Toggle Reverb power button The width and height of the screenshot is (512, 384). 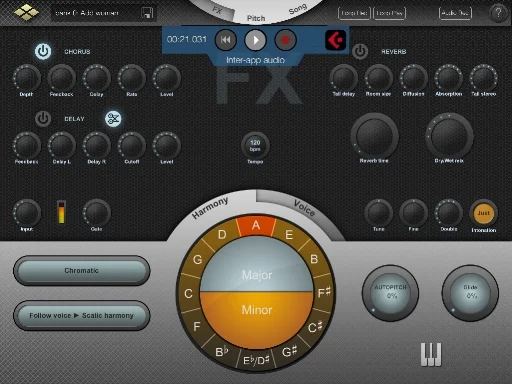tap(360, 51)
